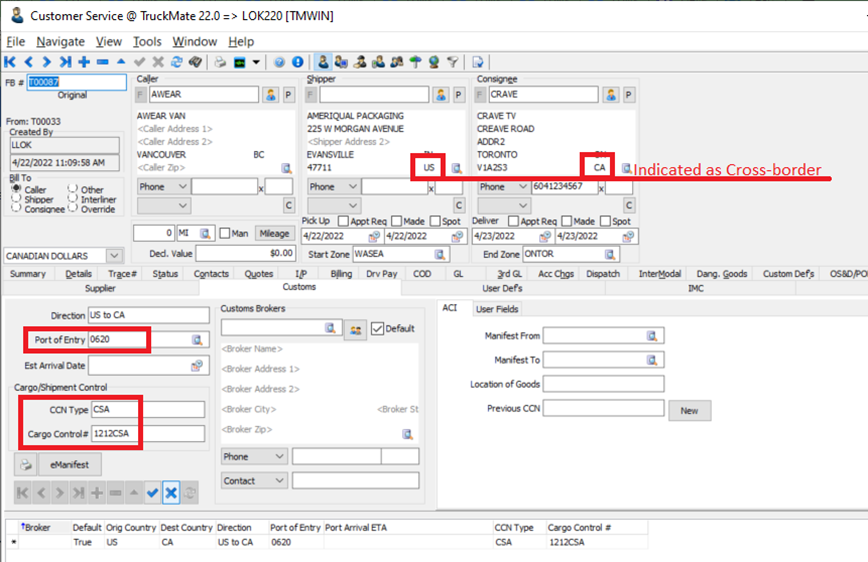Uncheck the Default broker checkbox
The width and height of the screenshot is (868, 562).
coord(377,328)
